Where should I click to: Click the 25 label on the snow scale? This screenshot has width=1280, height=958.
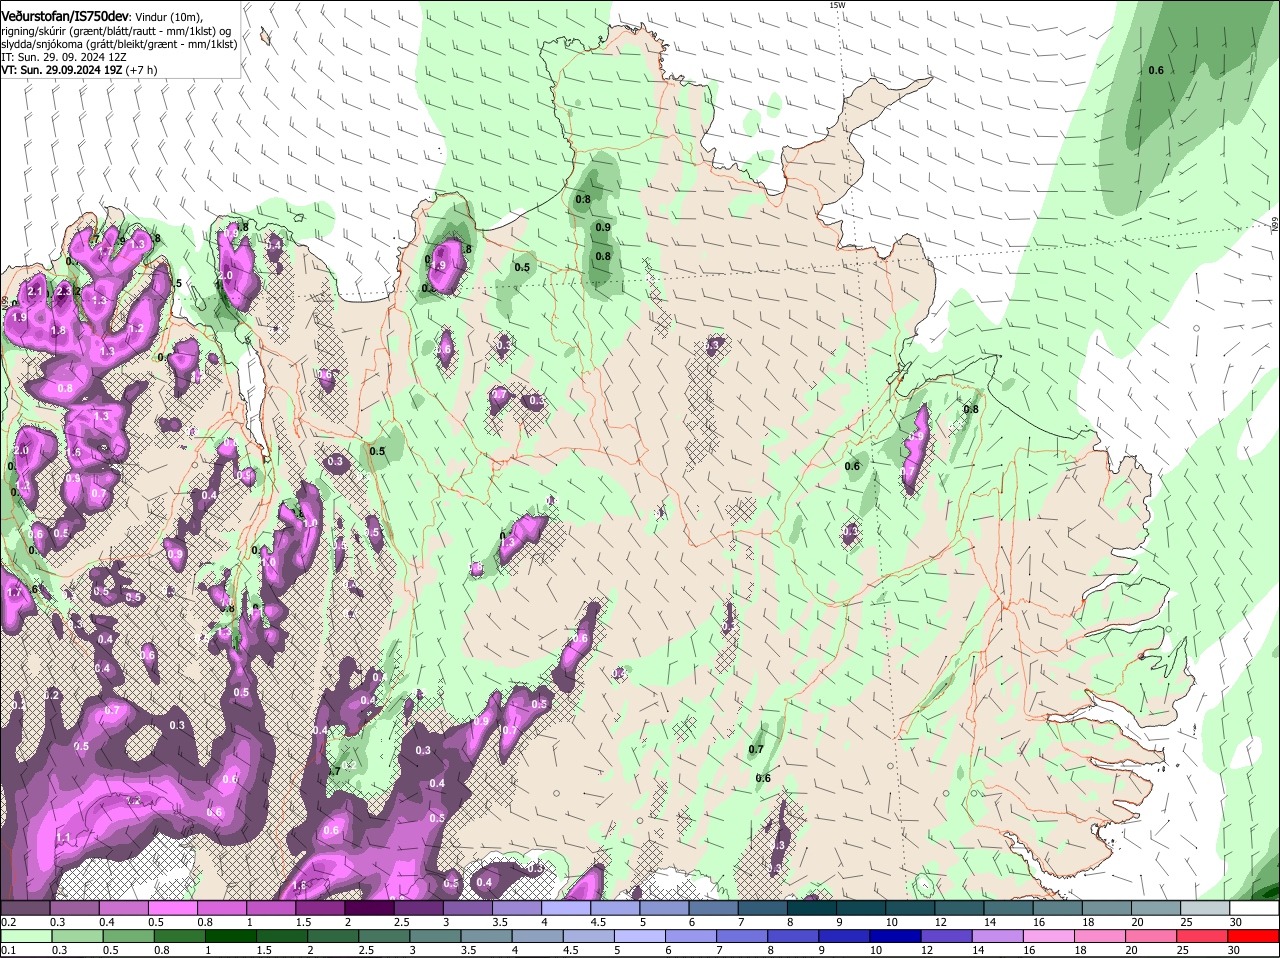coord(1186,922)
